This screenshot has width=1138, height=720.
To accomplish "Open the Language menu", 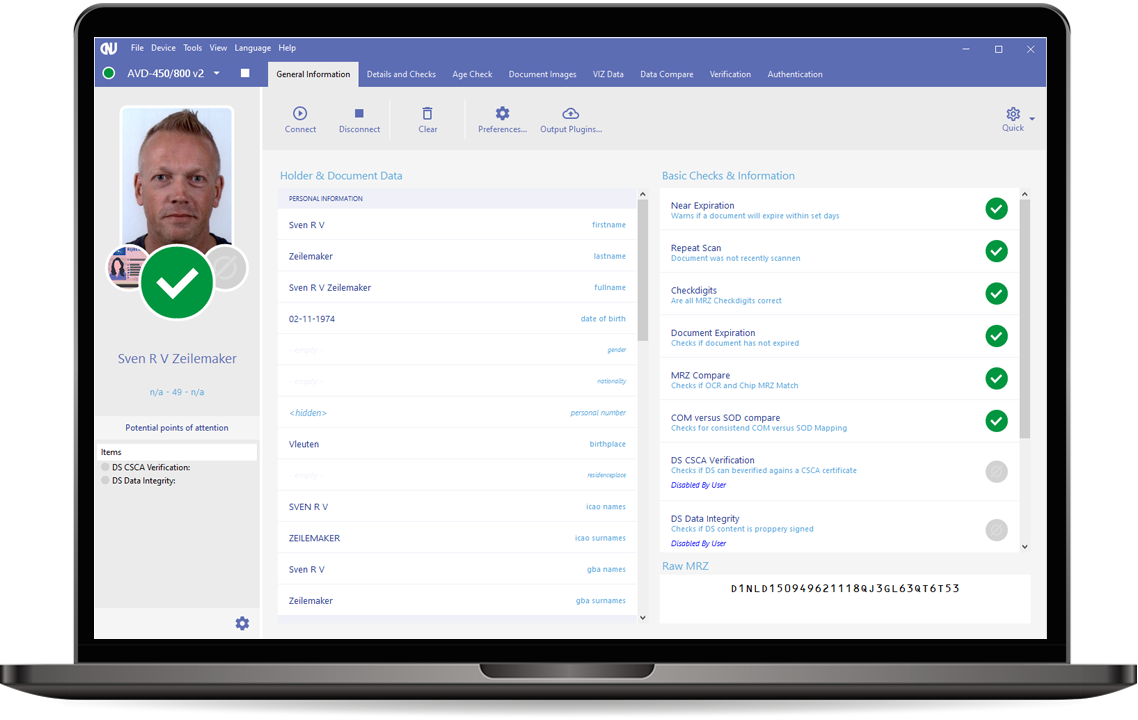I will pos(253,48).
